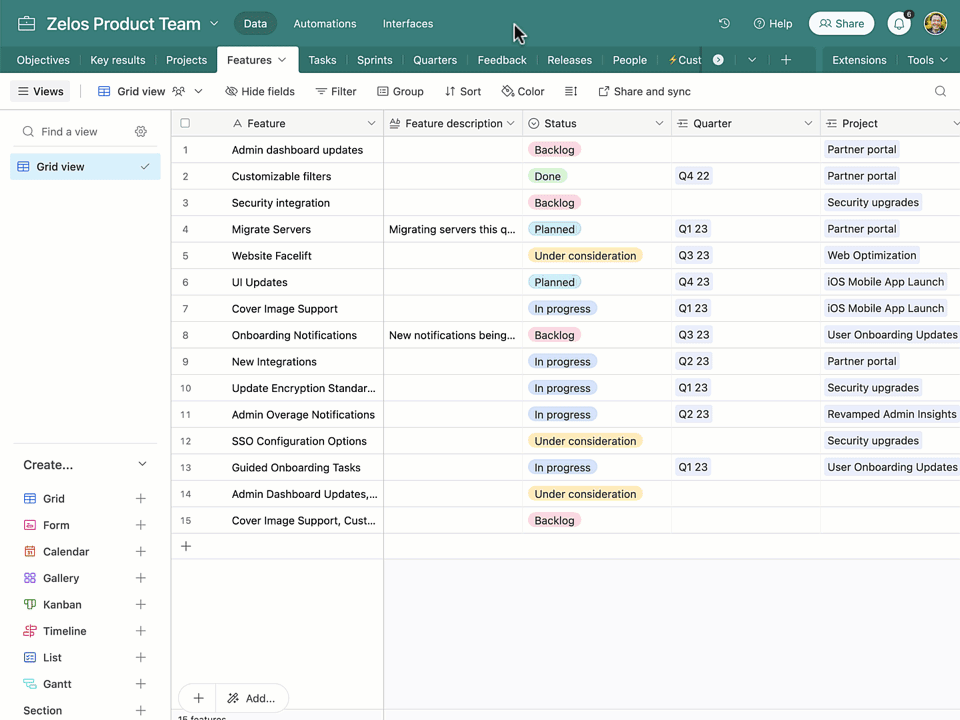This screenshot has height=720, width=960.
Task: Open the Sort menu
Action: coord(462,91)
